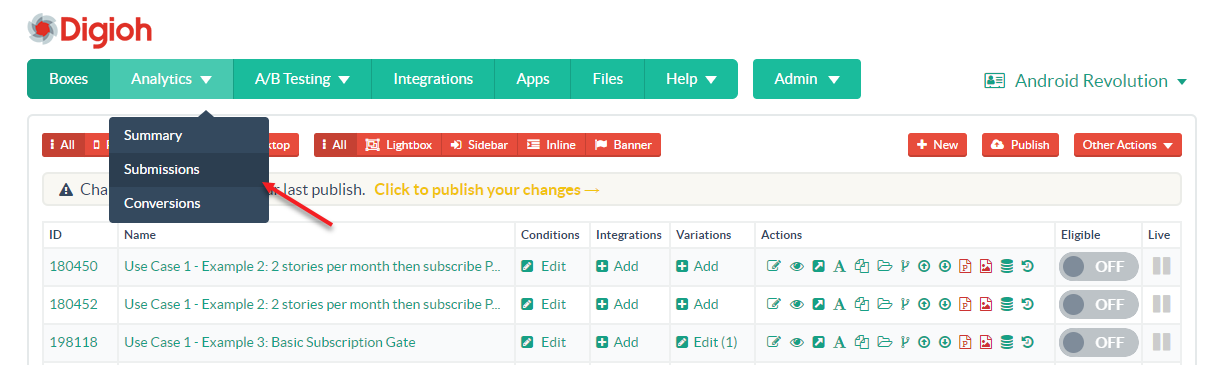Click the open folder icon for box 180452
Image resolution: width=1226 pixels, height=365 pixels.
point(883,304)
